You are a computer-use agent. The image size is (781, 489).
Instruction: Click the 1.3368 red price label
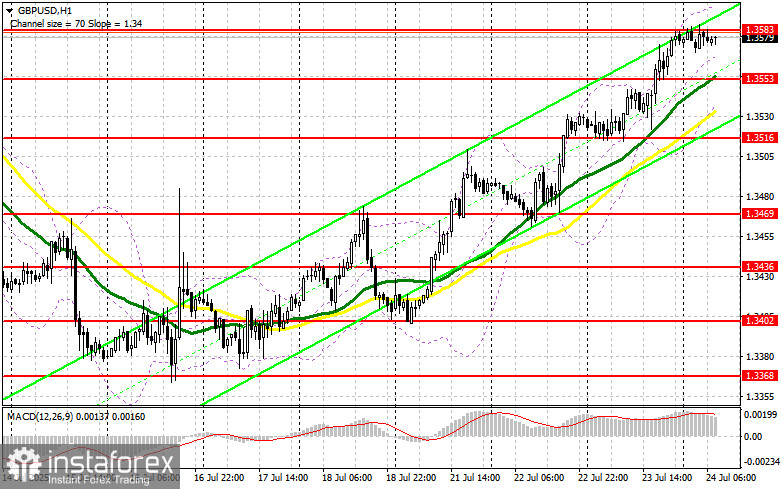point(760,375)
